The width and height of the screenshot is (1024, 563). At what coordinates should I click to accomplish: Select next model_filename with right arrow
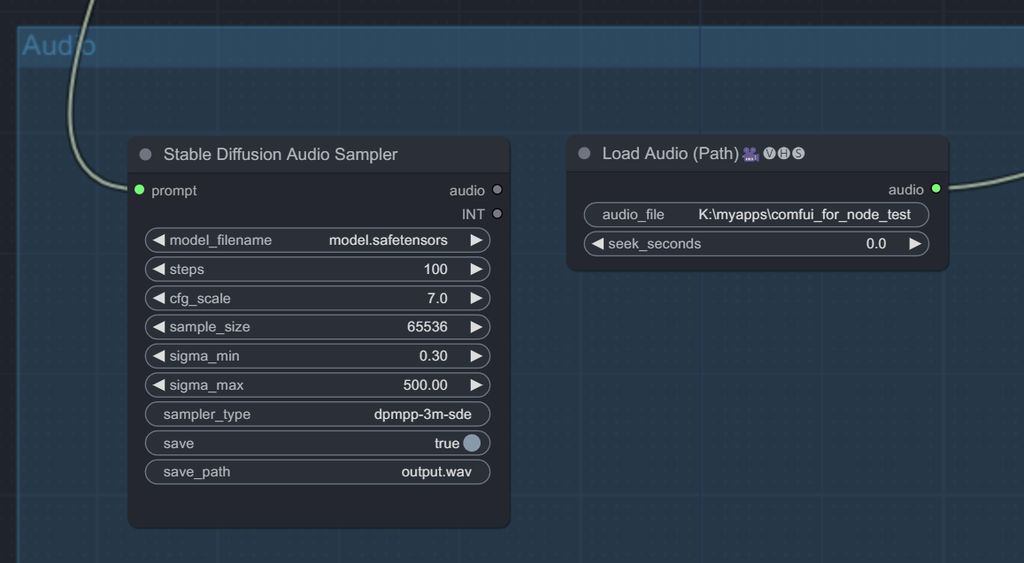point(476,240)
